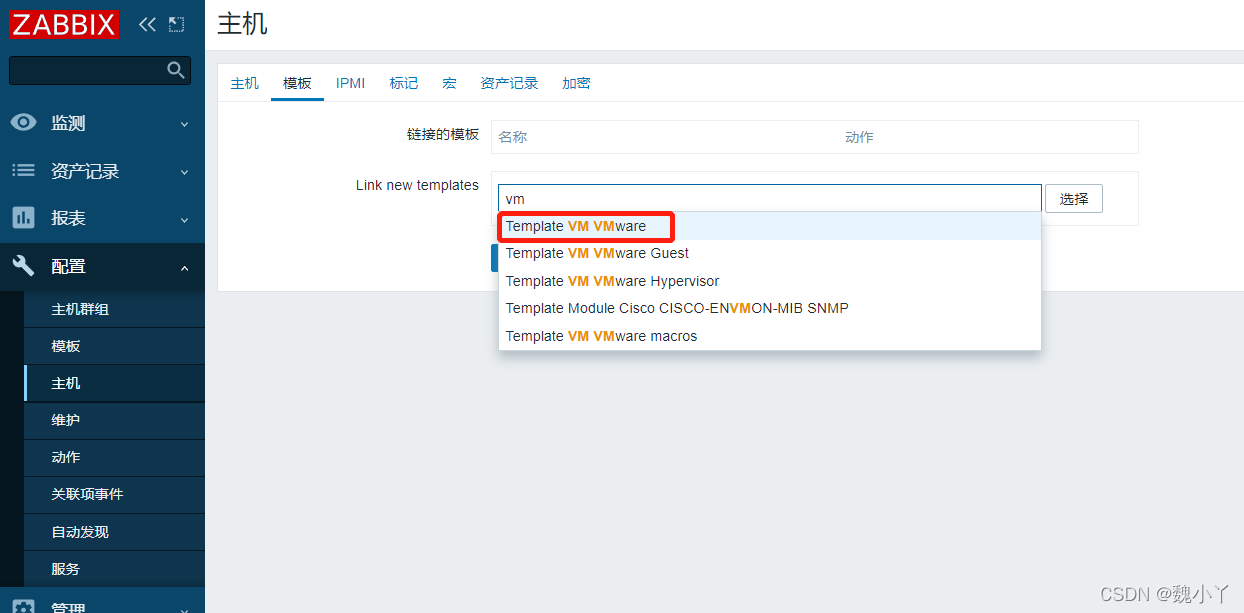Select Template VM VMware Guest suggestion
Image resolution: width=1244 pixels, height=613 pixels.
pyautogui.click(x=770, y=253)
